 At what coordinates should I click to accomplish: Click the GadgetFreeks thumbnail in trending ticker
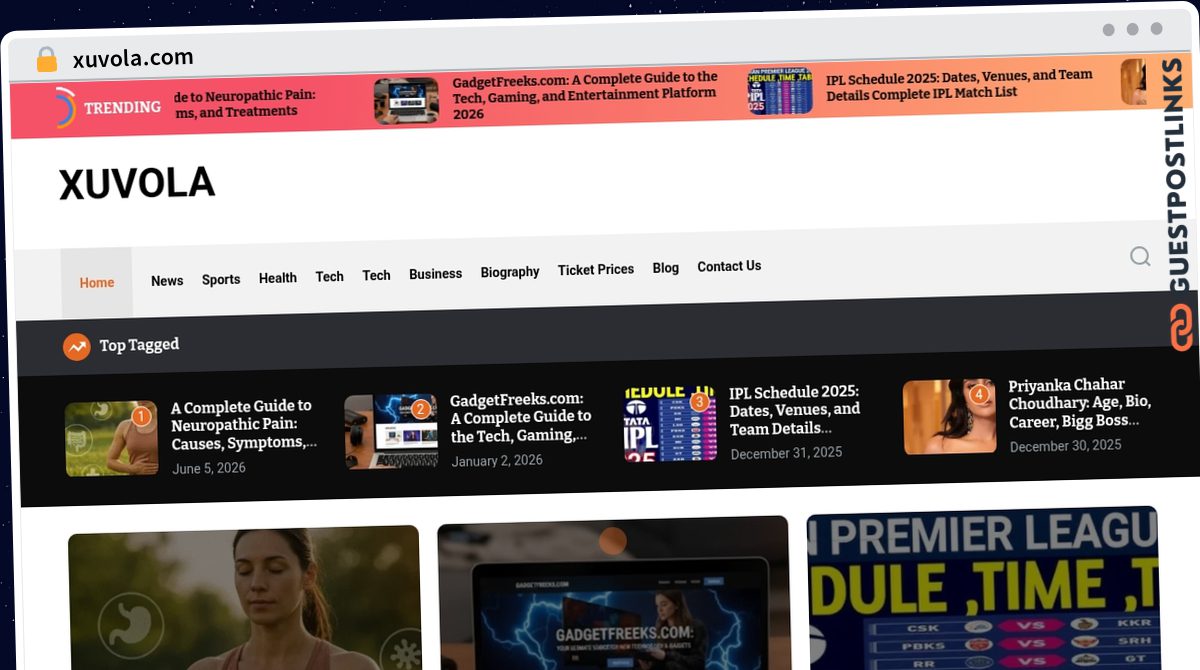click(x=406, y=101)
